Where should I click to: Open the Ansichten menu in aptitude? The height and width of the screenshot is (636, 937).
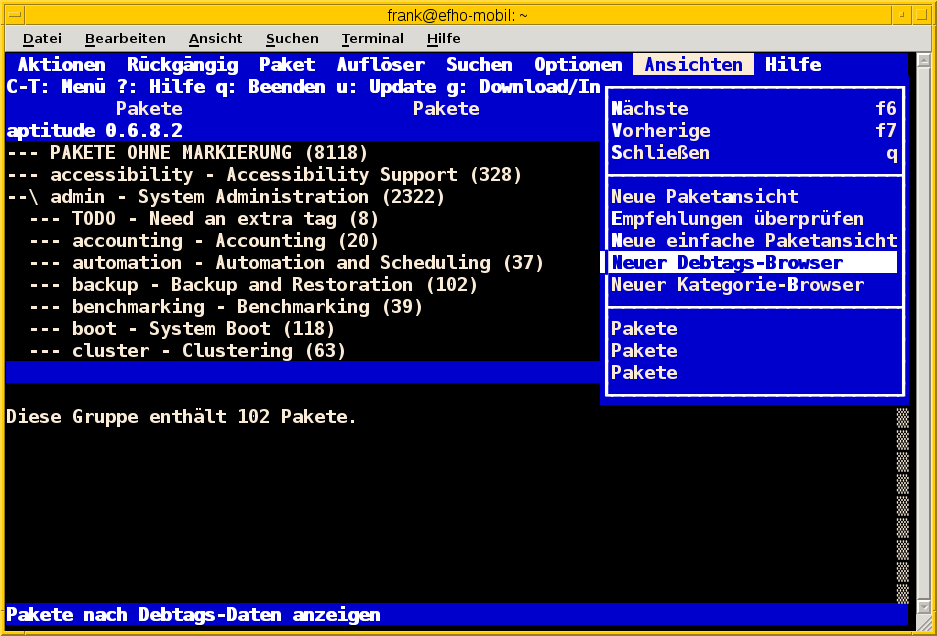[692, 64]
